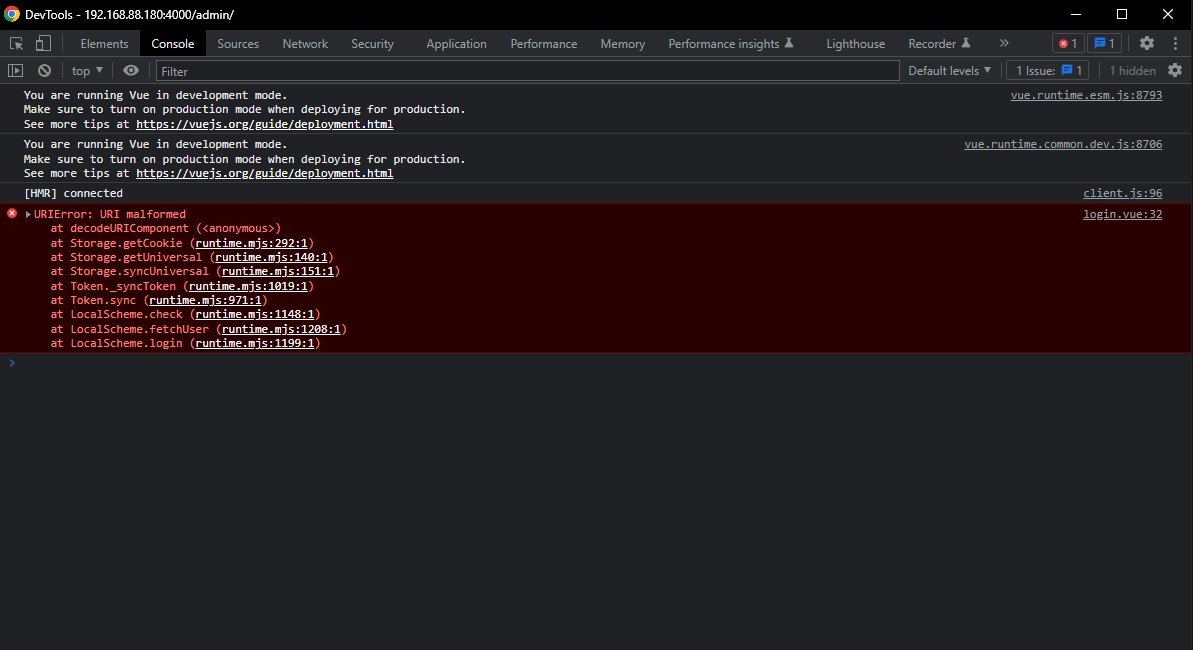The height and width of the screenshot is (650, 1193).
Task: Open client.js:96 source link
Action: pos(1122,193)
